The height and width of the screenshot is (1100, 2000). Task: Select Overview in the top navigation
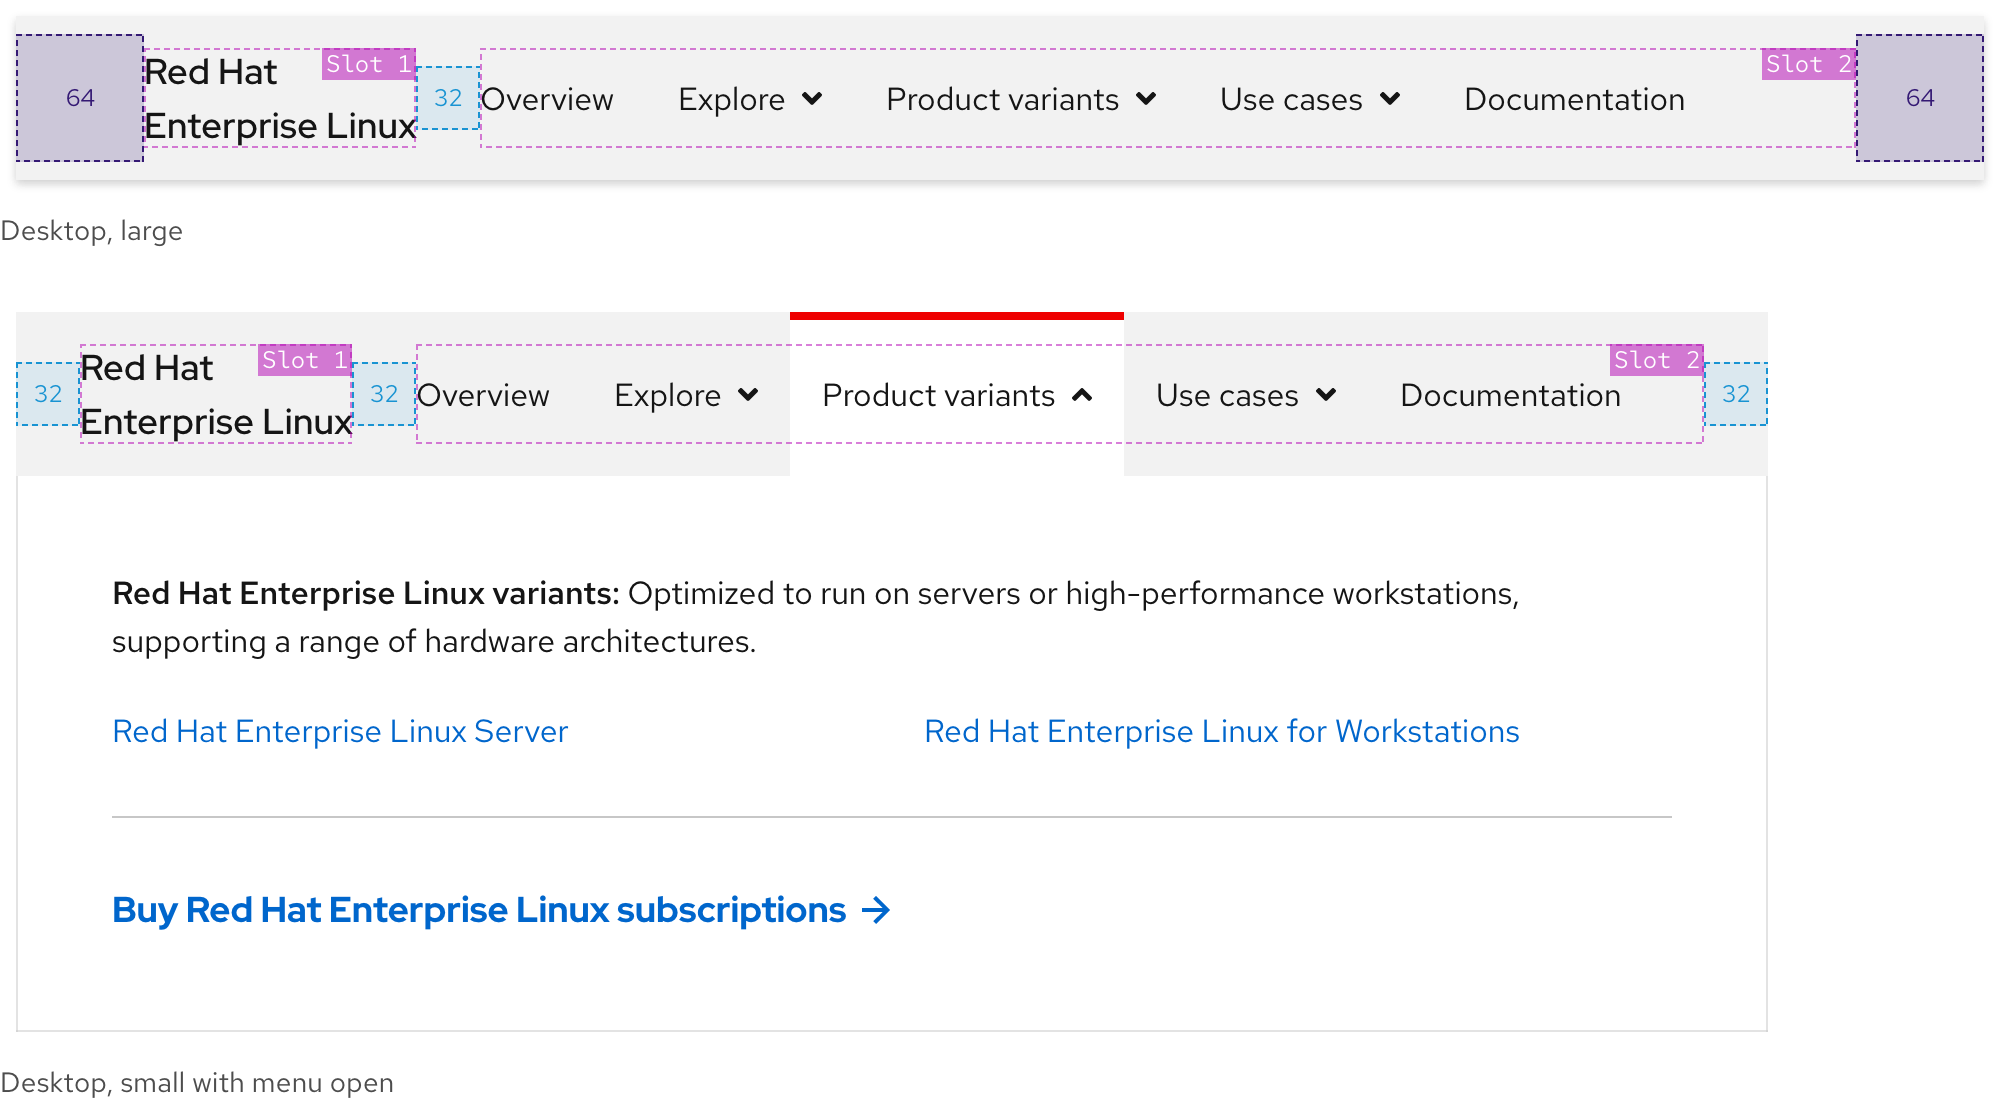(x=547, y=99)
